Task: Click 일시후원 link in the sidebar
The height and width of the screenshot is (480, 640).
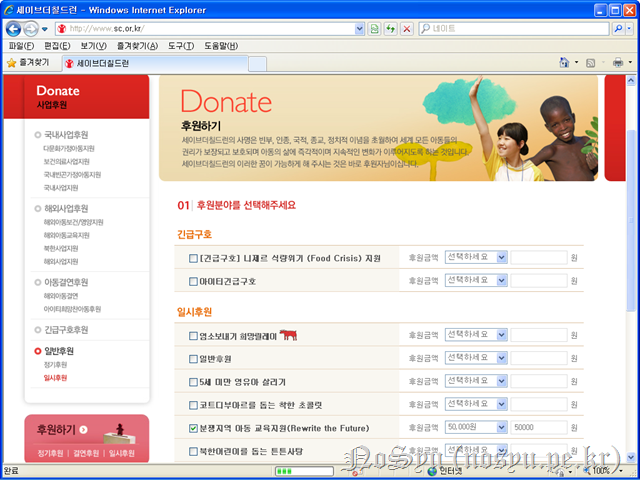Action: coord(55,378)
